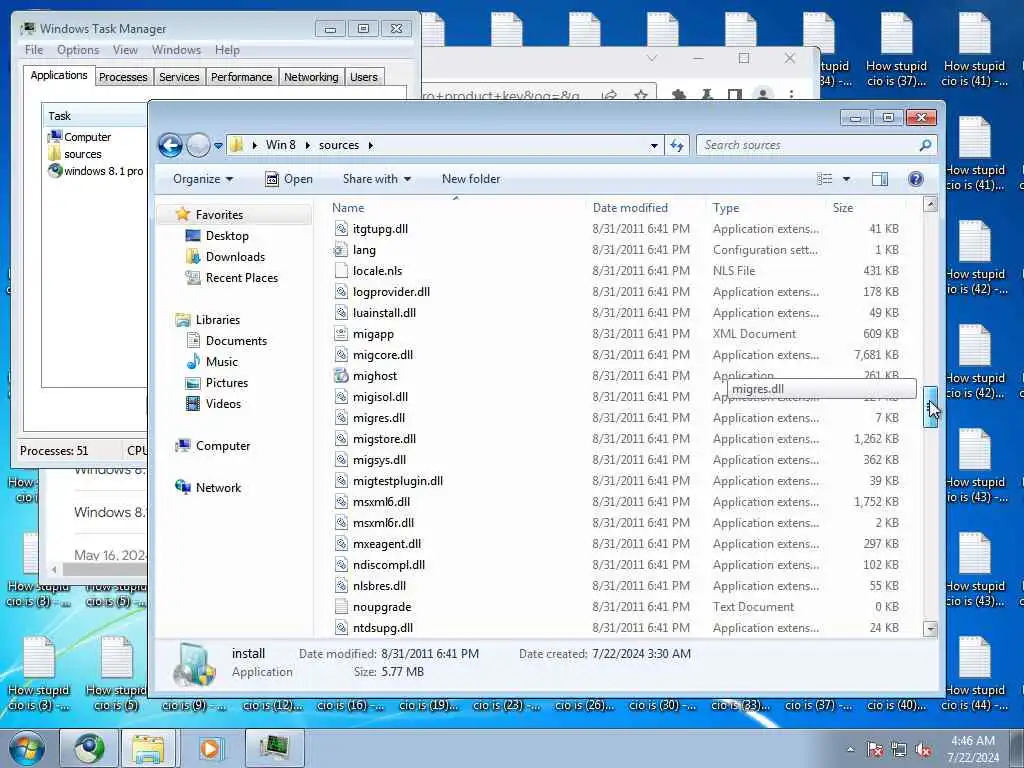Open Music library in sidebar
The image size is (1024, 768).
221,362
